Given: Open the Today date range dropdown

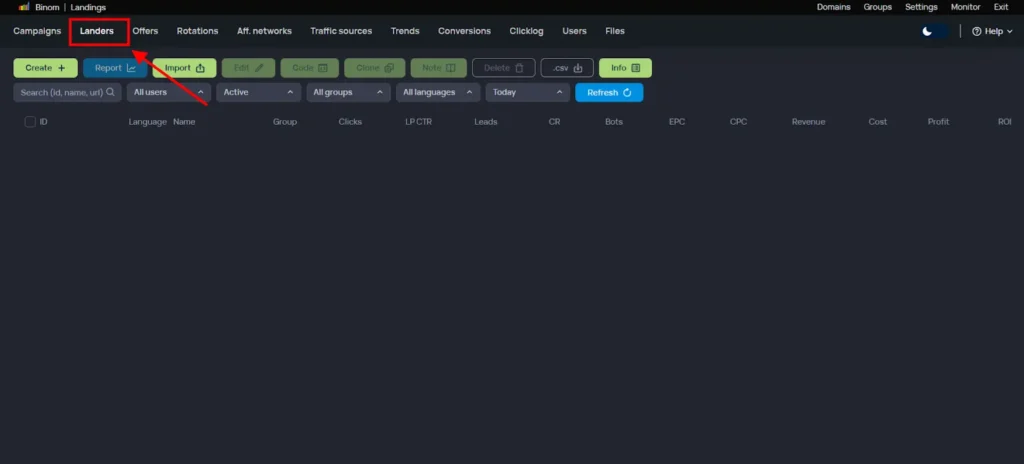Looking at the screenshot, I should (528, 92).
